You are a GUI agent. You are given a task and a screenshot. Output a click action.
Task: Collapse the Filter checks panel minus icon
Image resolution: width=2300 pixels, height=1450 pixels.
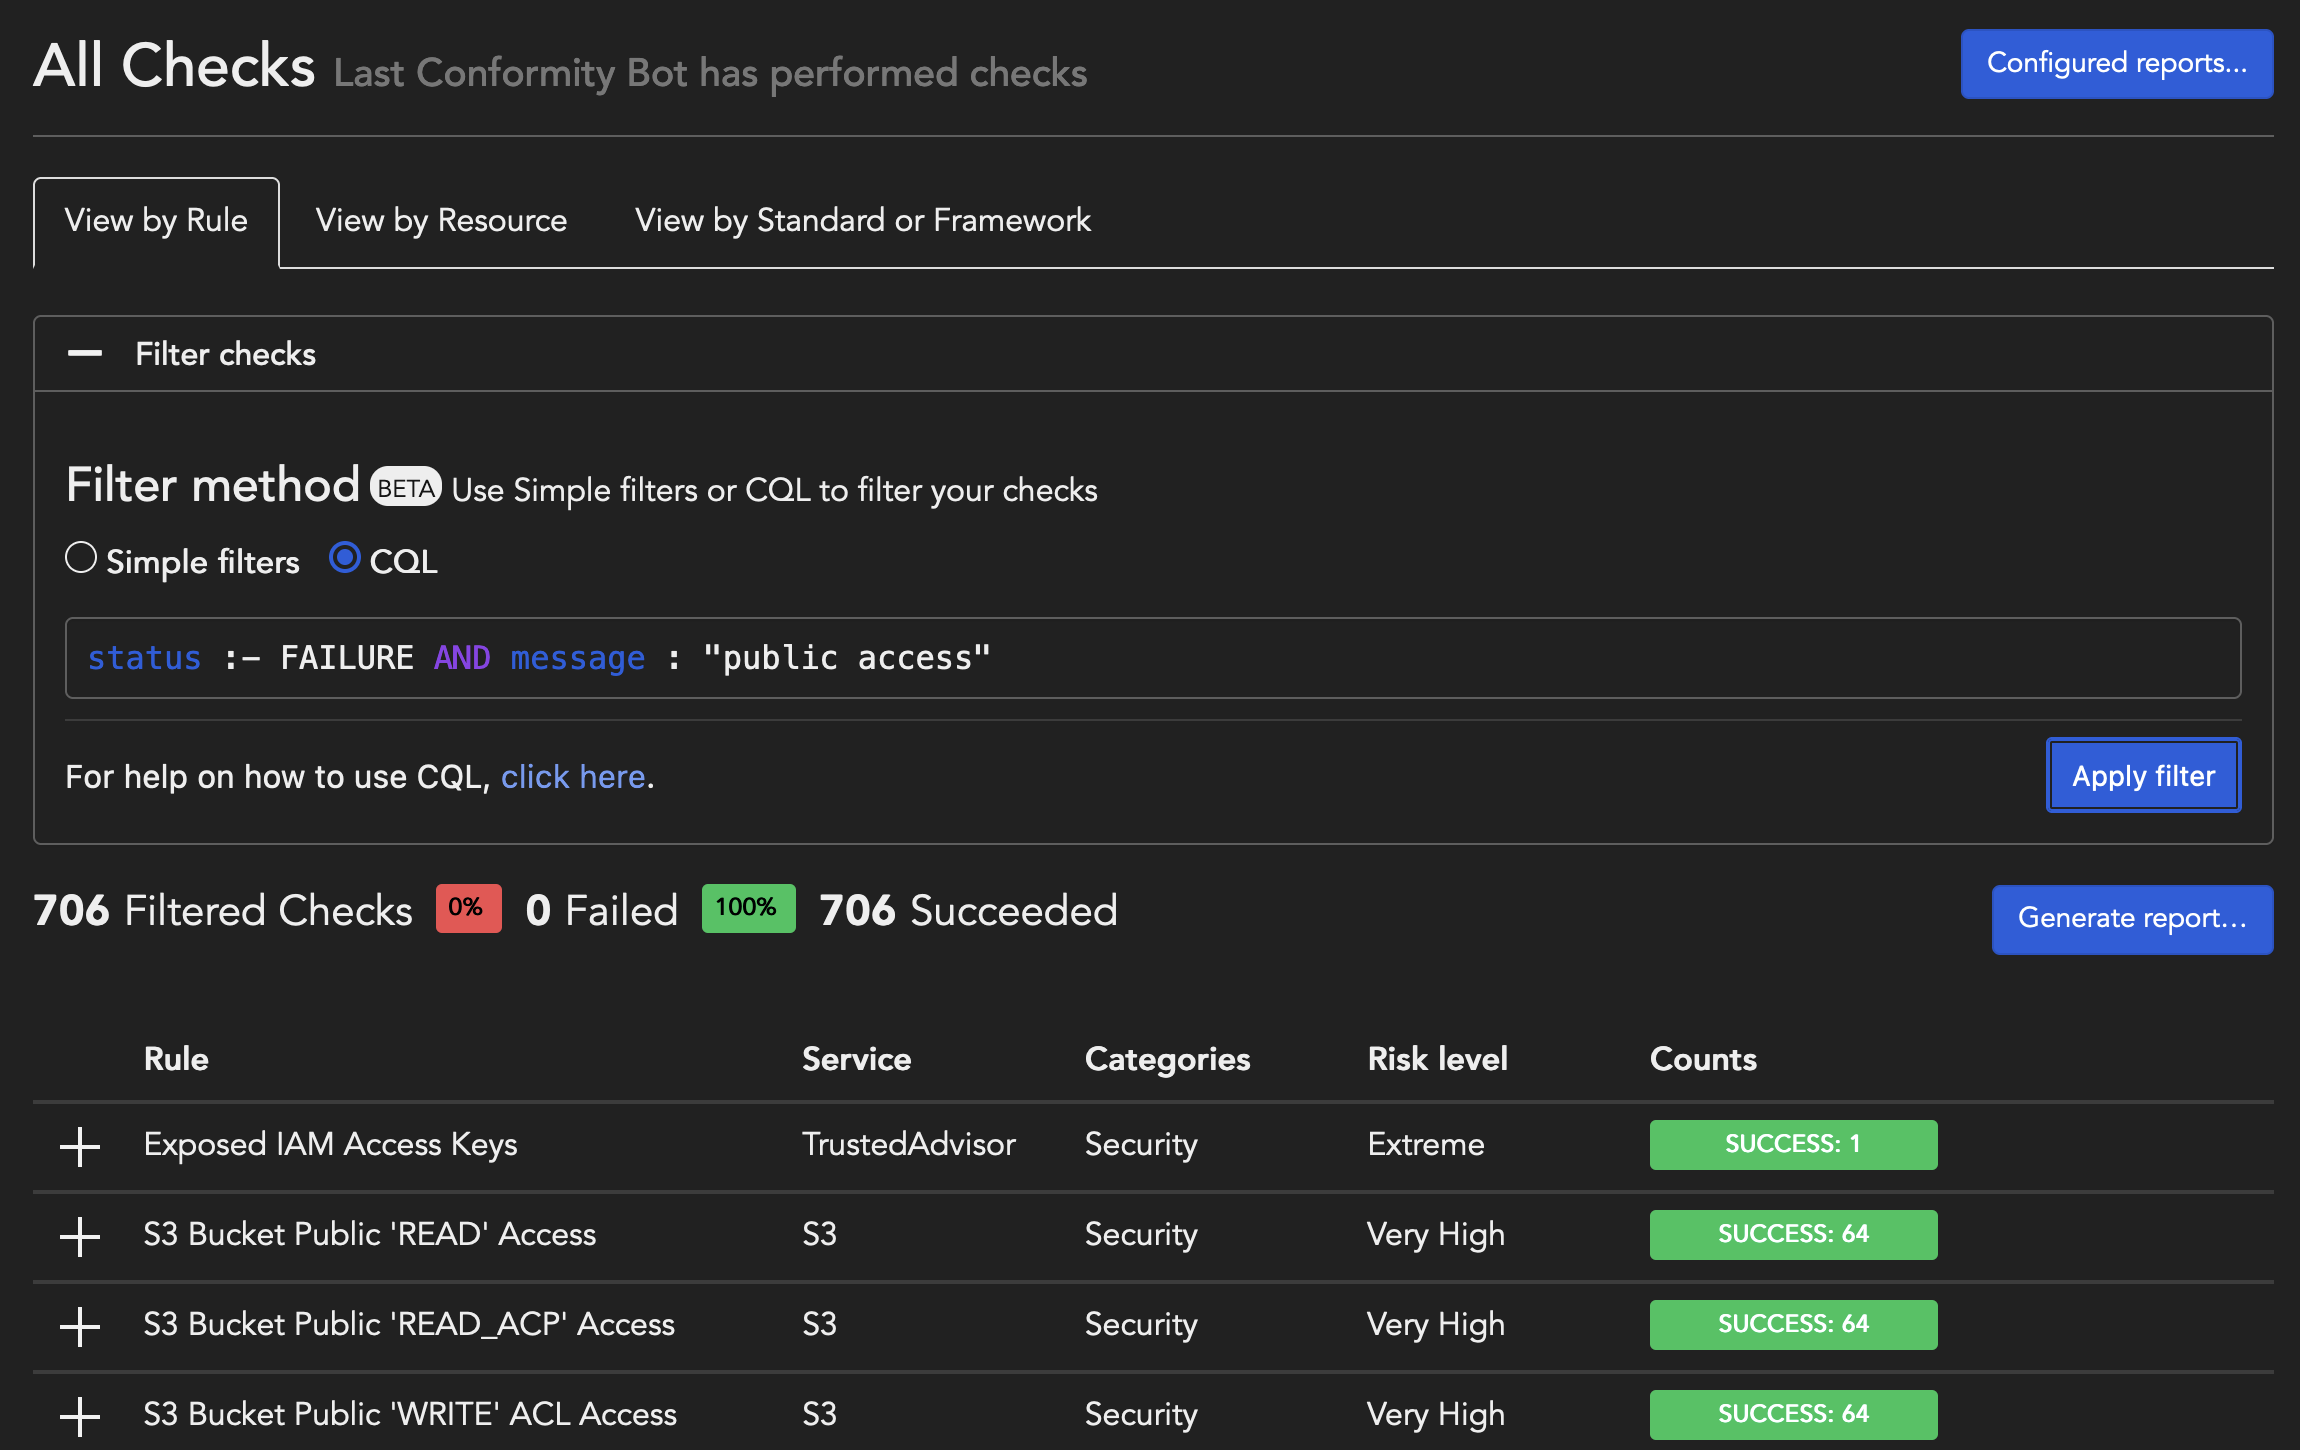[x=85, y=354]
